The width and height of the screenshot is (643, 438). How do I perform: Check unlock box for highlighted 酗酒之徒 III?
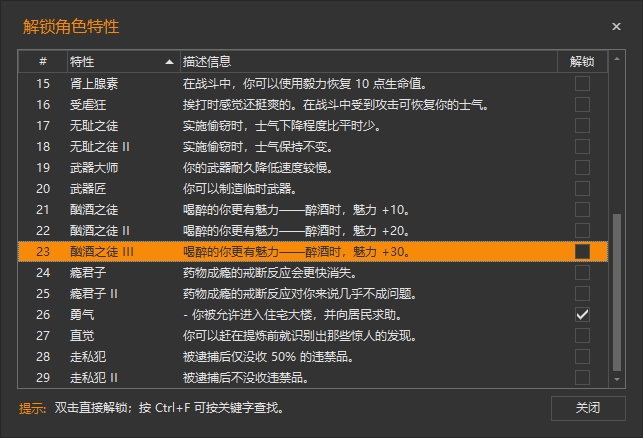[x=582, y=252]
